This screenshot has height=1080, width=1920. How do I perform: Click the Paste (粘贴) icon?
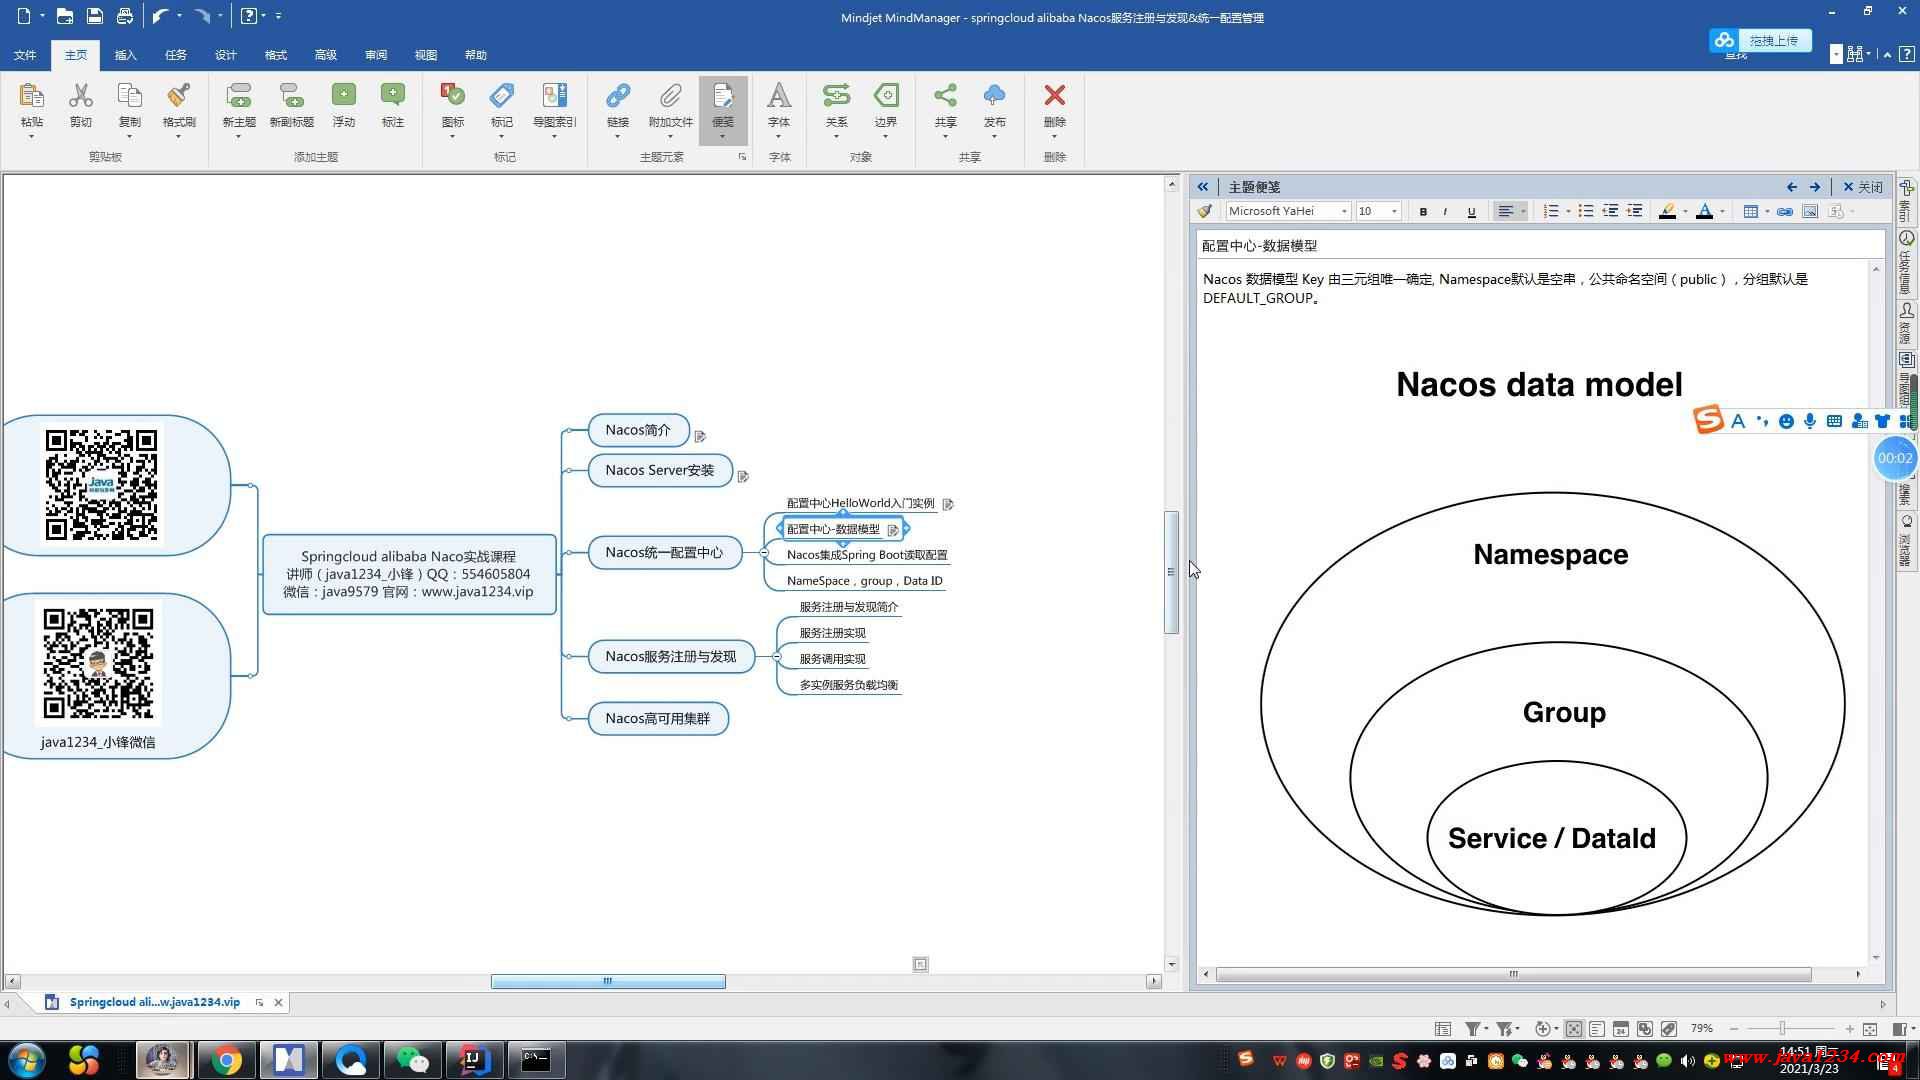point(31,96)
